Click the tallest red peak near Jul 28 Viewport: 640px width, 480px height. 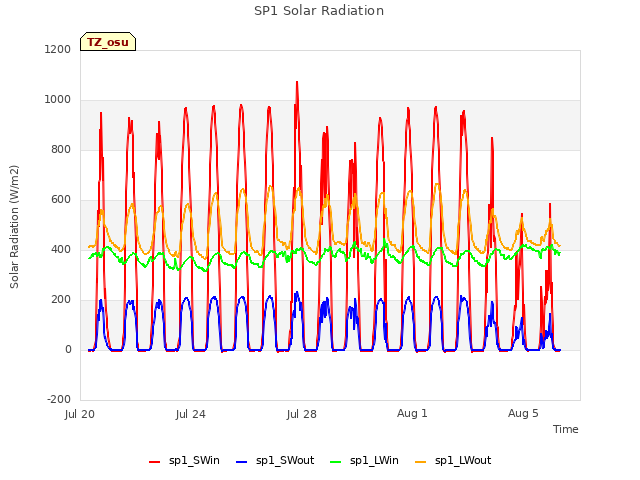coord(297,83)
